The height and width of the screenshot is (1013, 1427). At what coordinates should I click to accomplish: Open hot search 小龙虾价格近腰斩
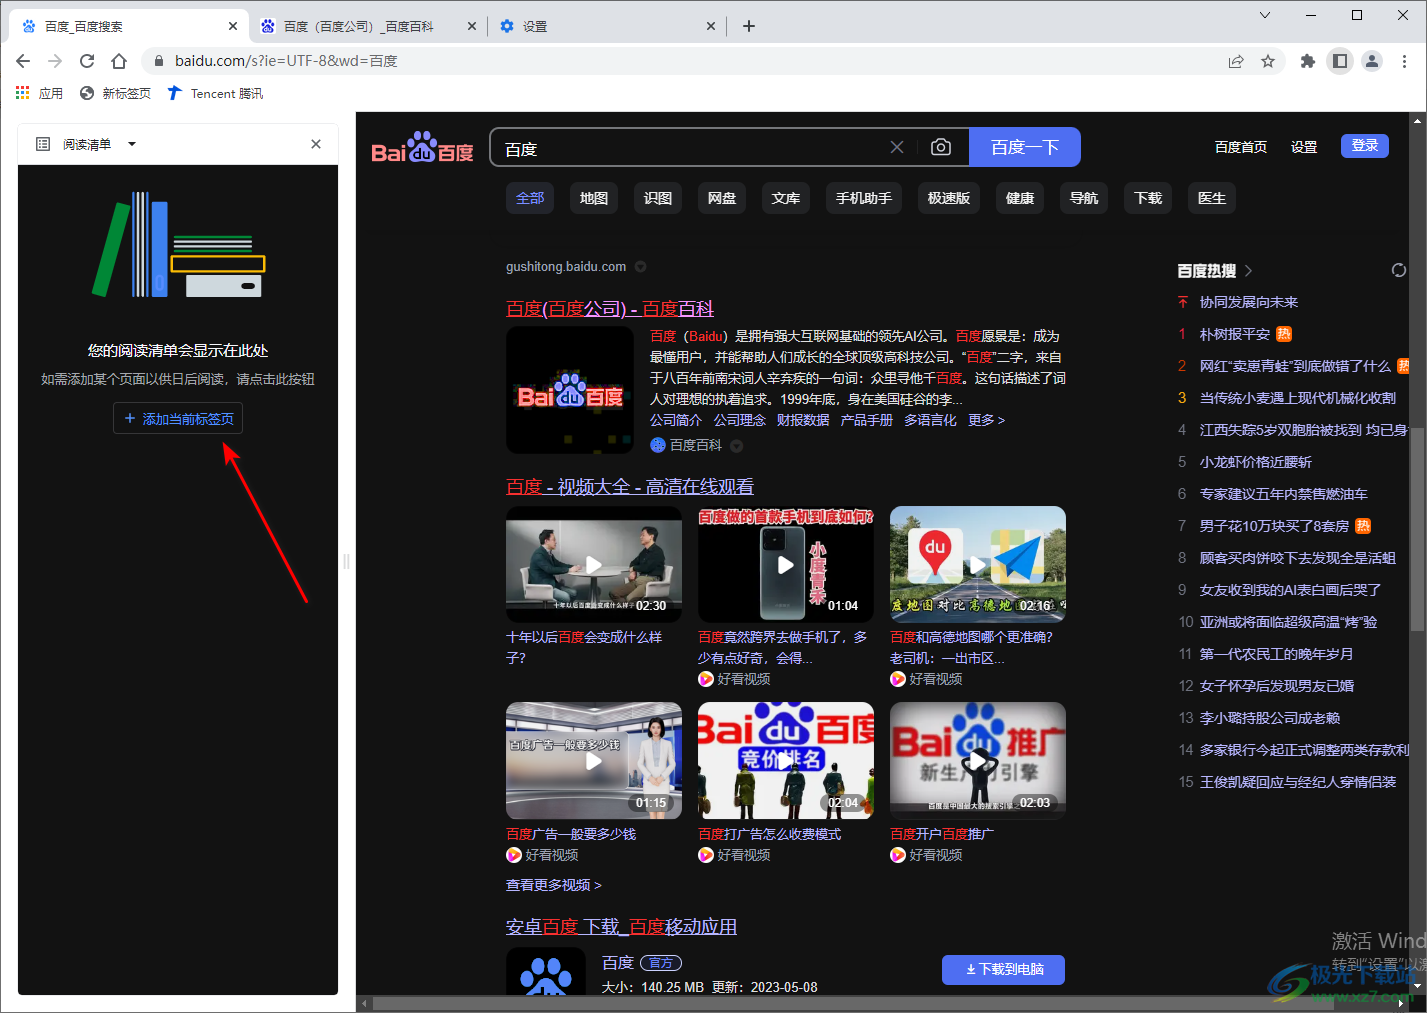point(1256,462)
